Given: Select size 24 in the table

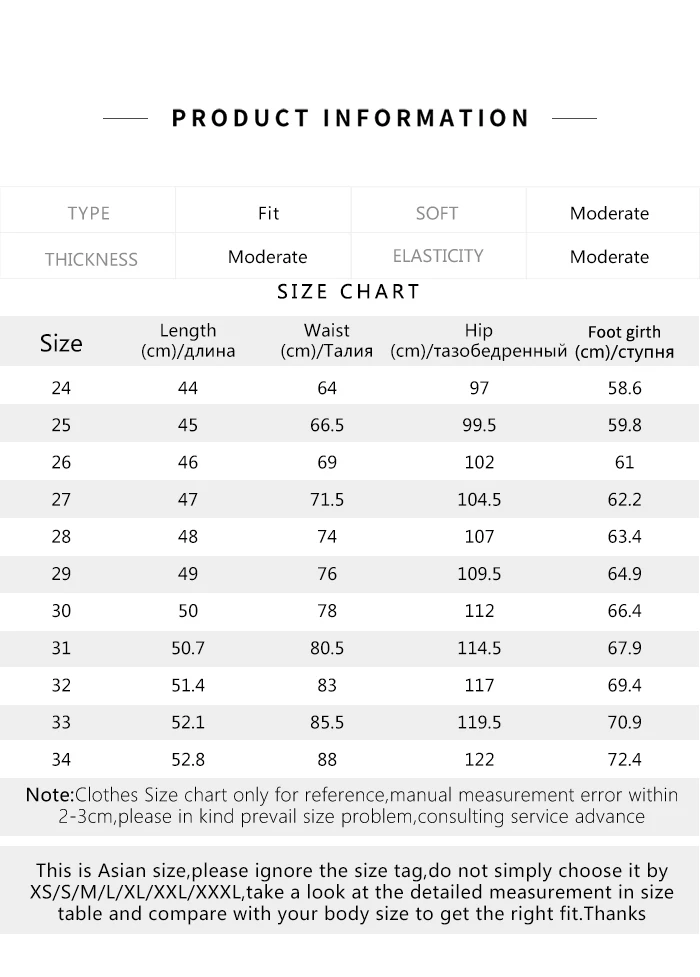Looking at the screenshot, I should pos(61,388).
